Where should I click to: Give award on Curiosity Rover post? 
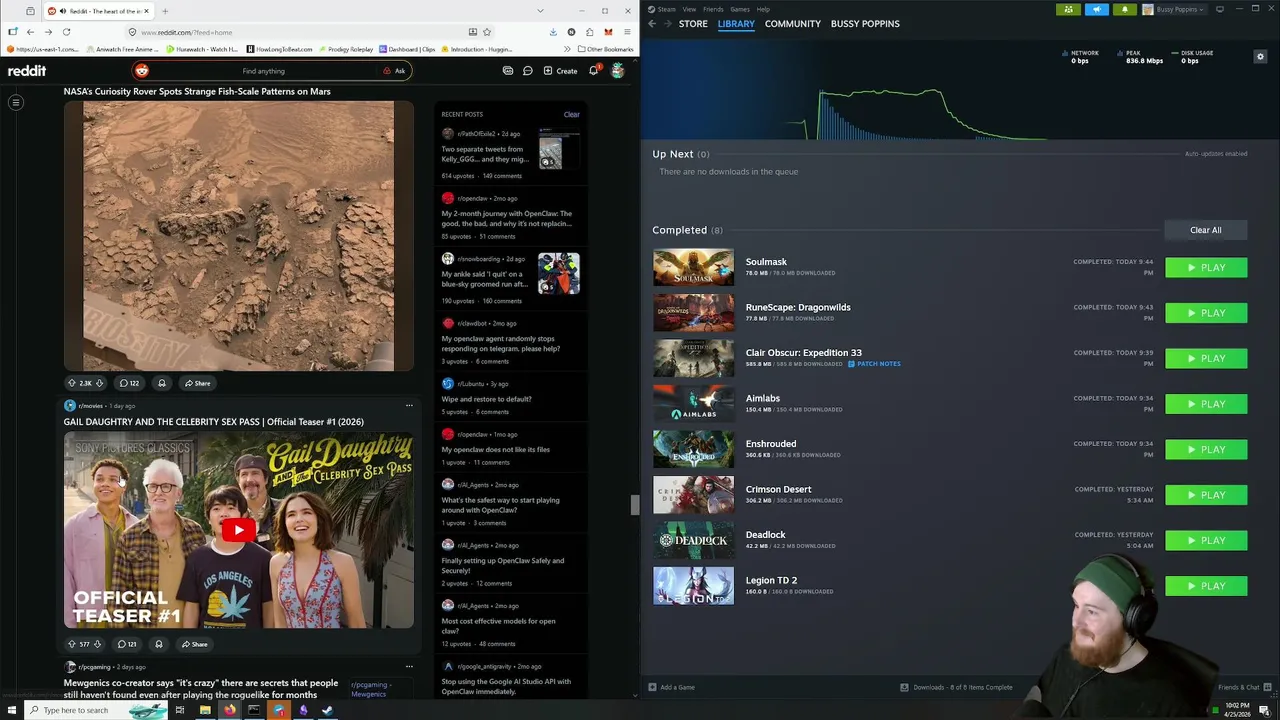(162, 383)
